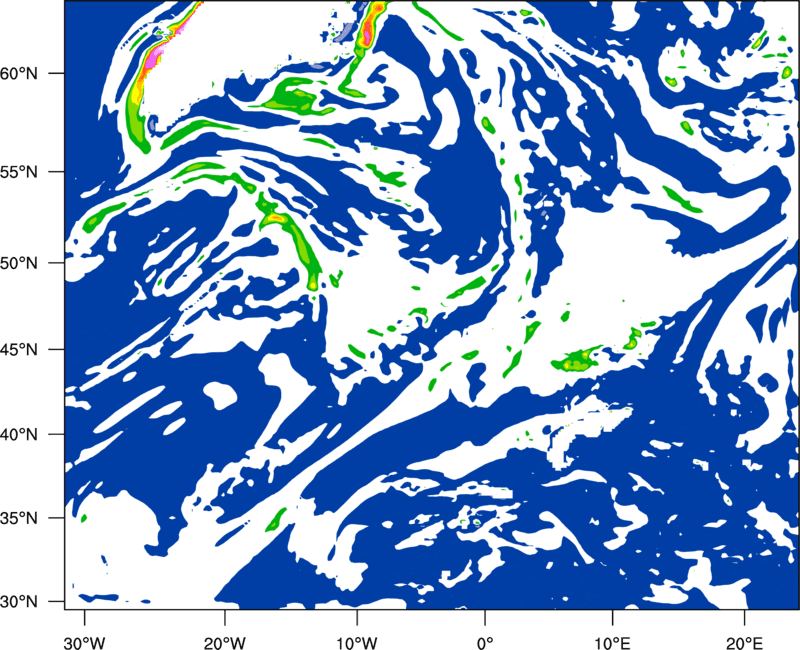Click the 60°N latitude label
This screenshot has width=800, height=650.
tap(19, 73)
